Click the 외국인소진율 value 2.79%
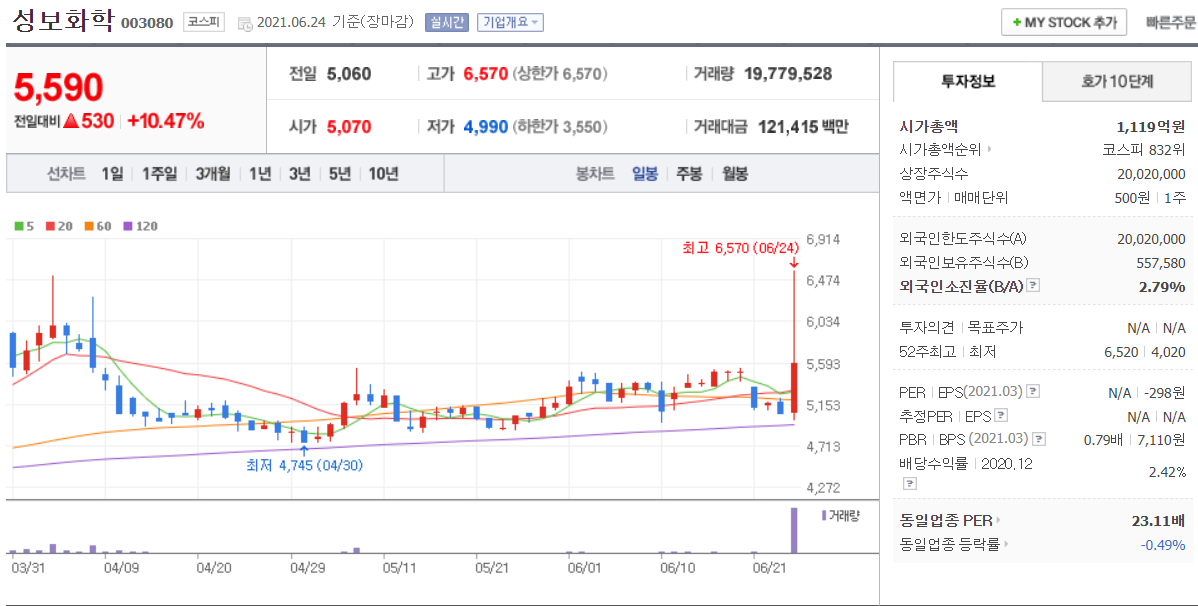The height and width of the screenshot is (606, 1198). [x=1162, y=287]
